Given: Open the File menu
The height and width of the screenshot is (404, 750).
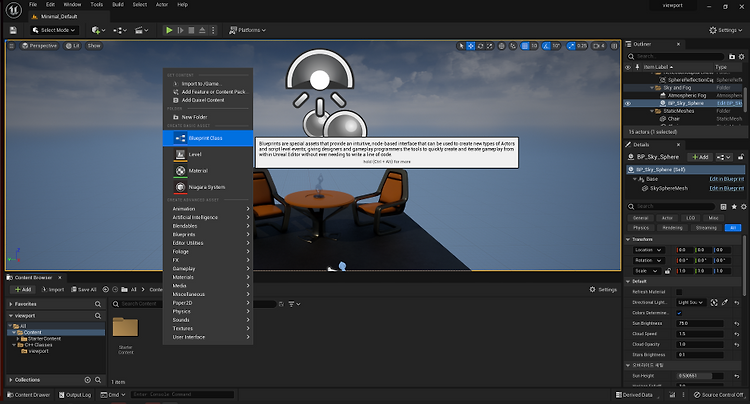Looking at the screenshot, I should 33,4.
